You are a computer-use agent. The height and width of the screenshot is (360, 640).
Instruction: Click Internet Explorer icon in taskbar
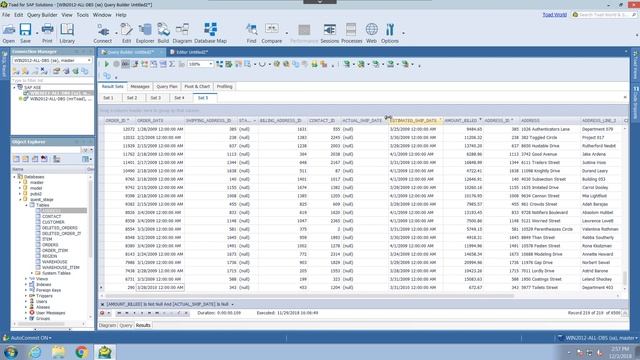point(35,352)
